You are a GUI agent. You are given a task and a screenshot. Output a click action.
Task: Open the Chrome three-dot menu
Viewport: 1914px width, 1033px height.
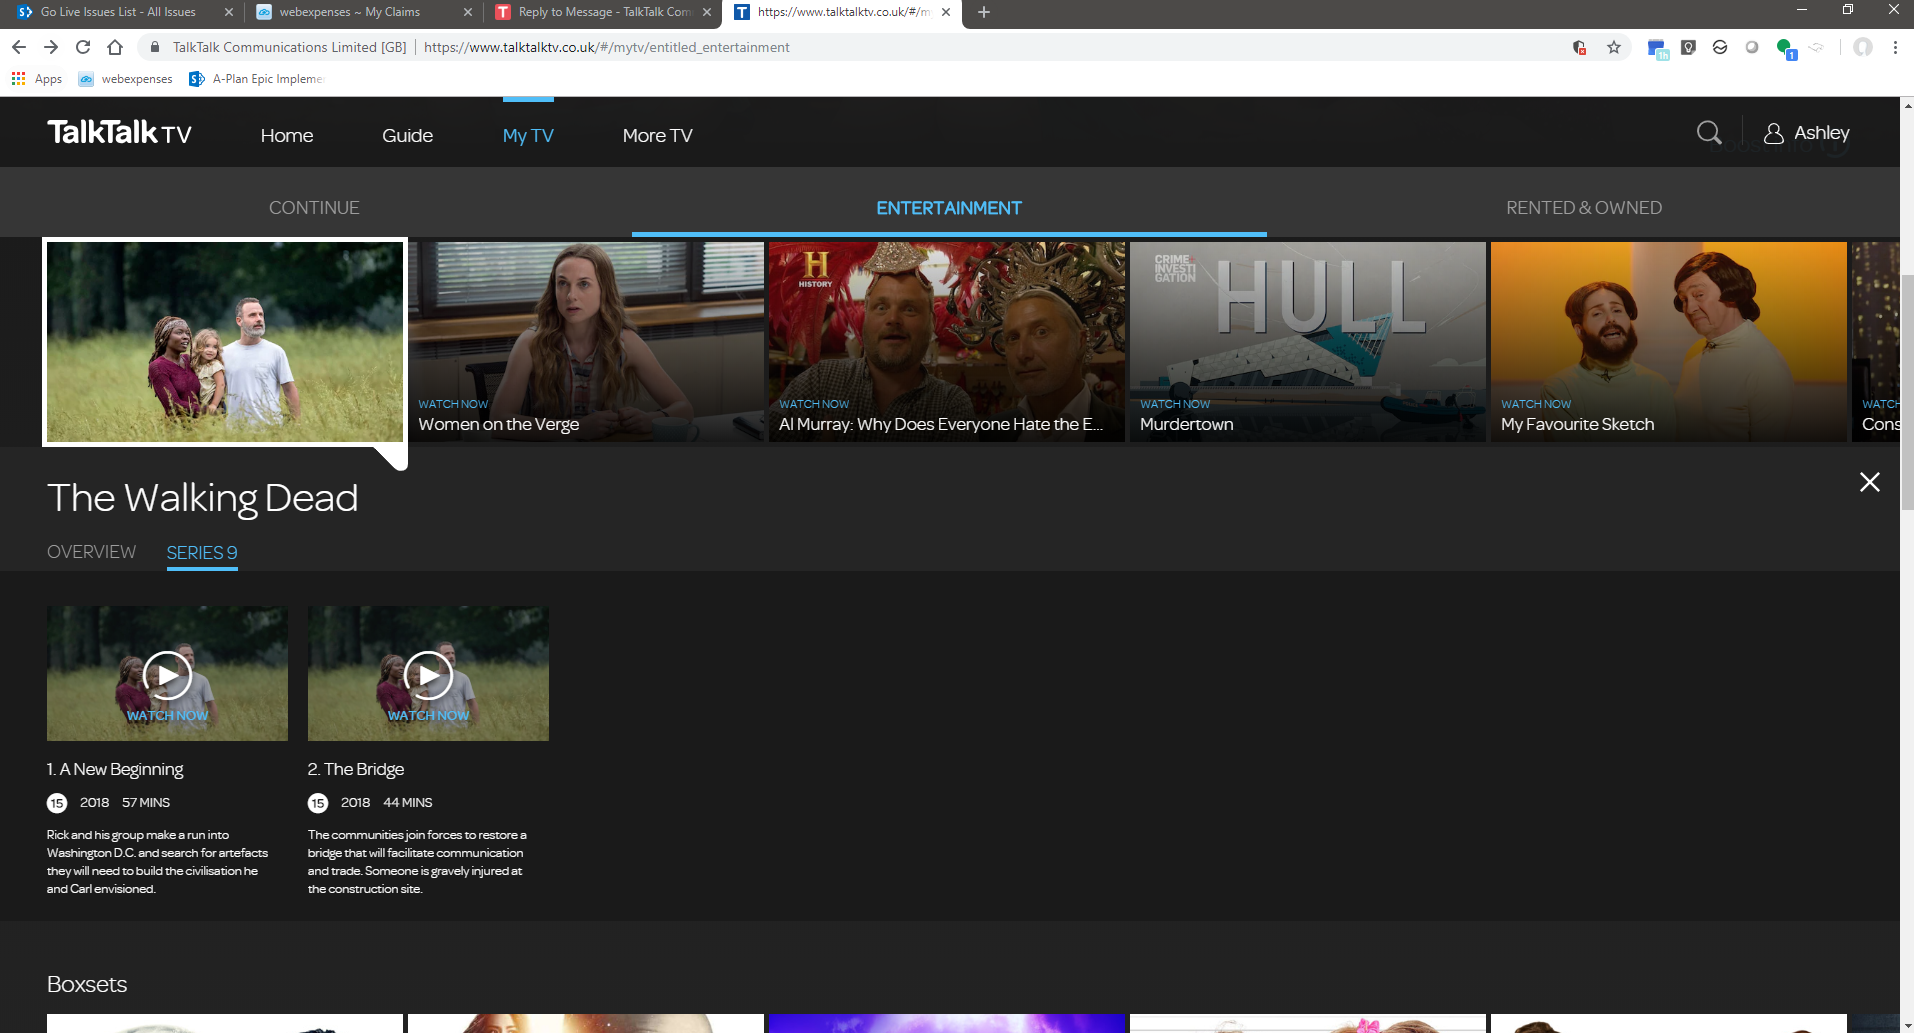click(1894, 47)
